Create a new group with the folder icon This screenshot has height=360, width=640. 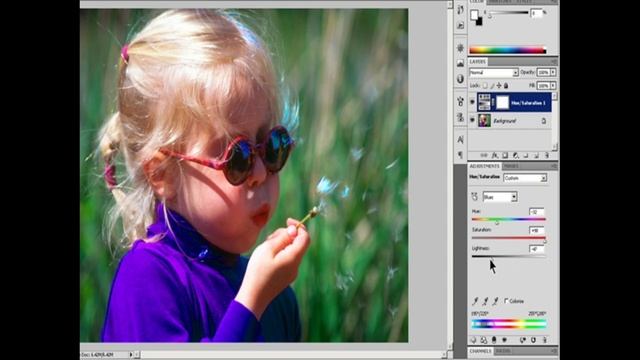coord(526,156)
